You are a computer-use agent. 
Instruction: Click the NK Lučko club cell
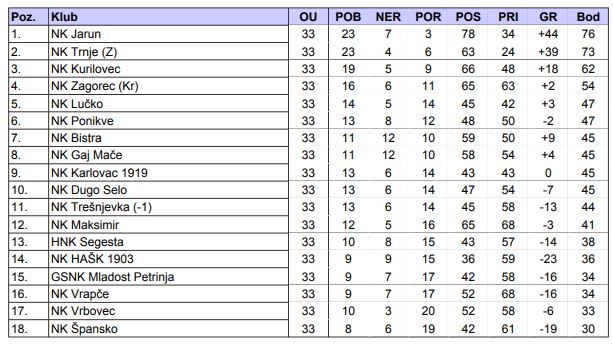[x=168, y=104]
